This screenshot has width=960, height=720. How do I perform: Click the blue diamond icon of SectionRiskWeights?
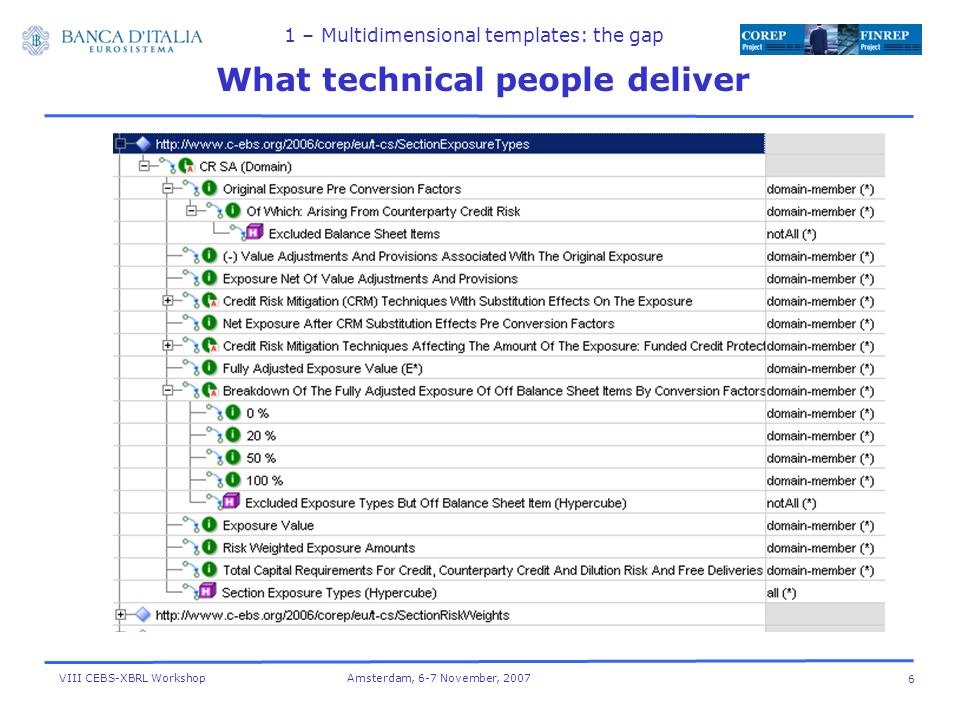click(143, 615)
